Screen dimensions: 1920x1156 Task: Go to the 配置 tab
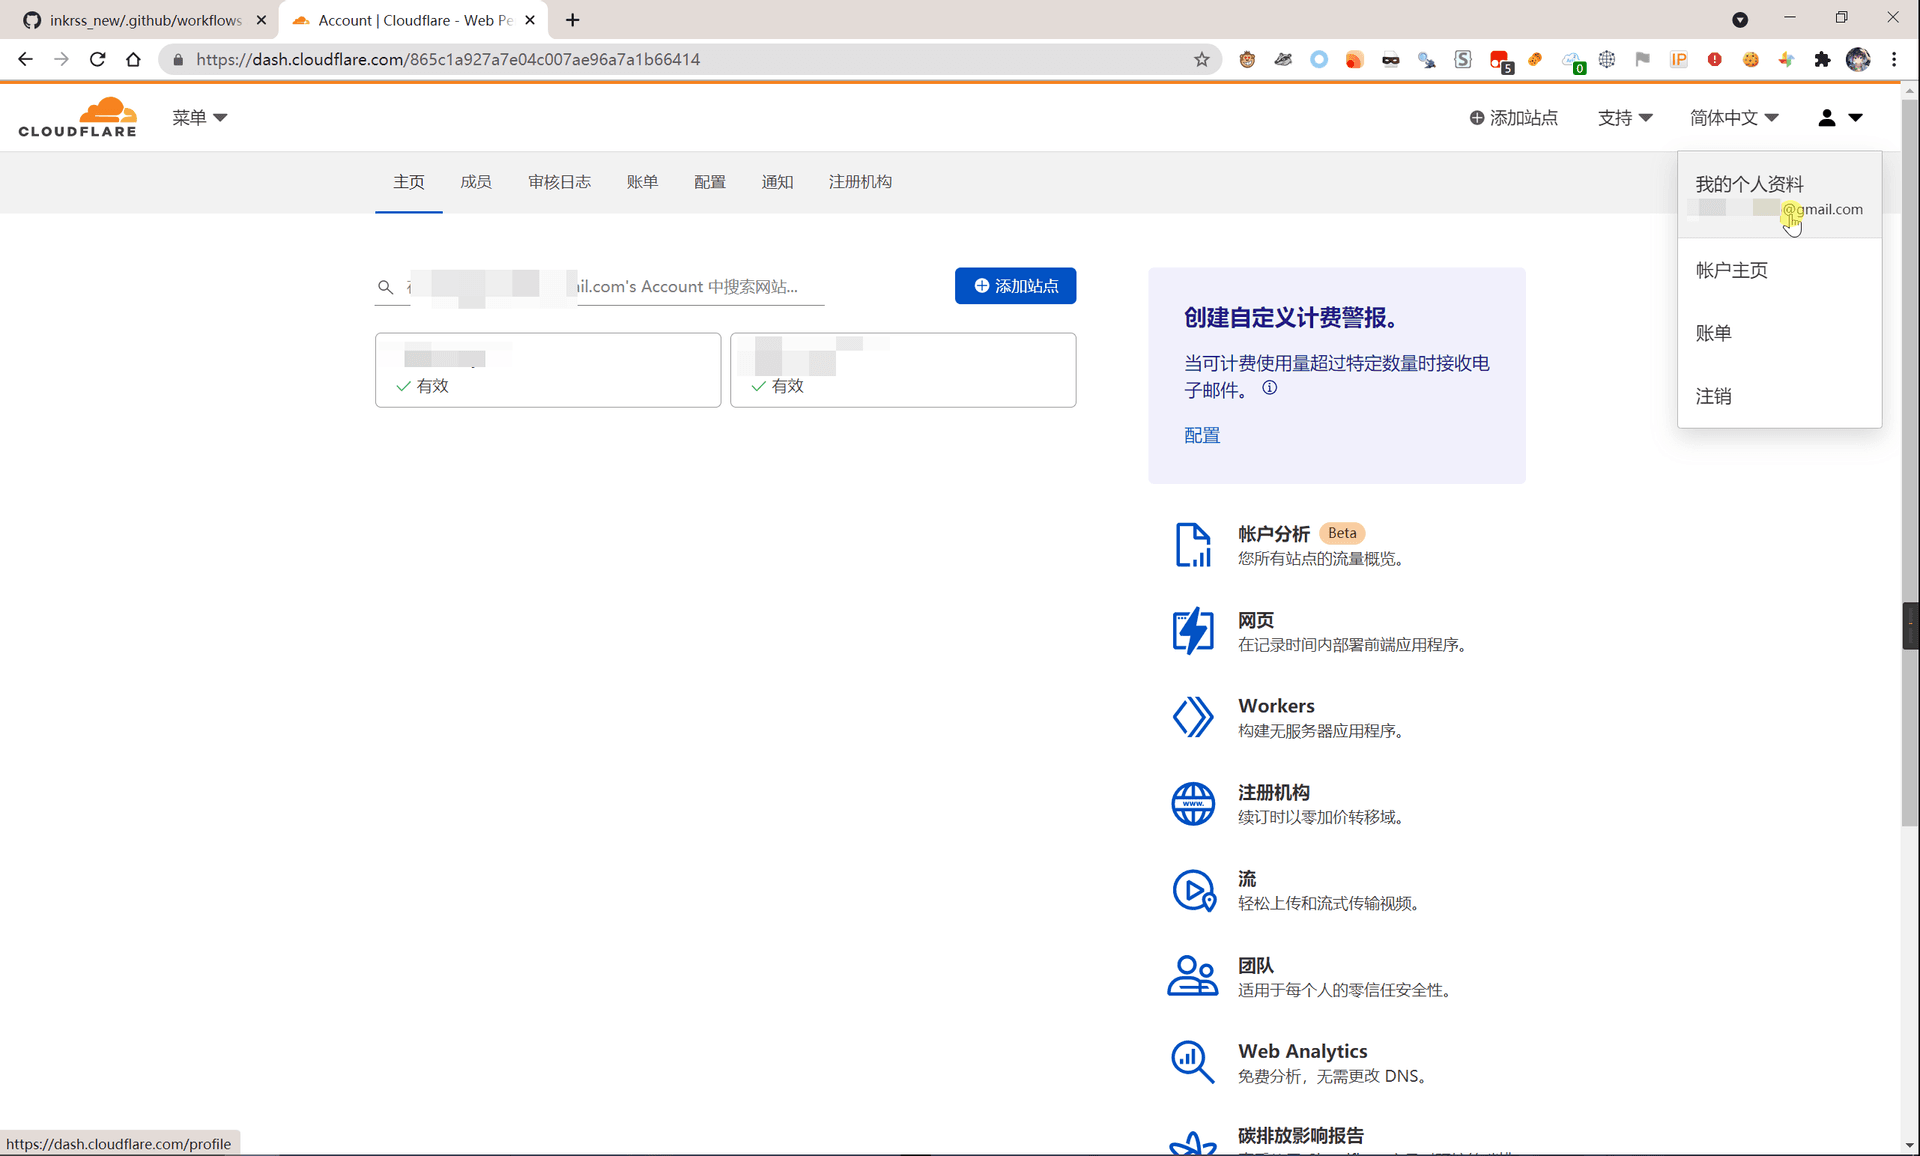click(x=710, y=182)
